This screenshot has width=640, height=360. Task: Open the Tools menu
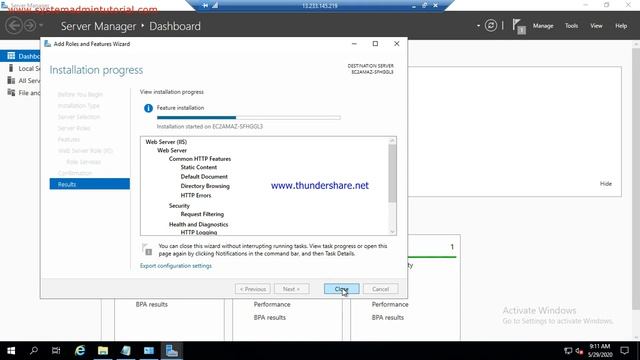tap(571, 26)
